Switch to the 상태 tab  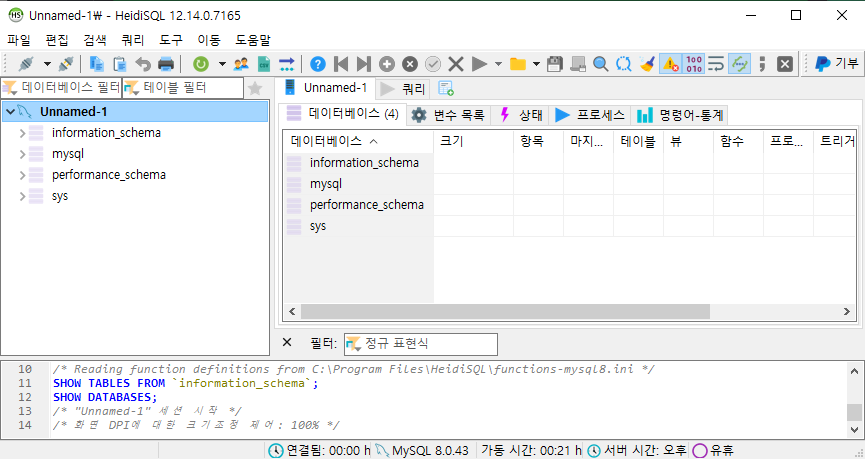pyautogui.click(x=520, y=115)
